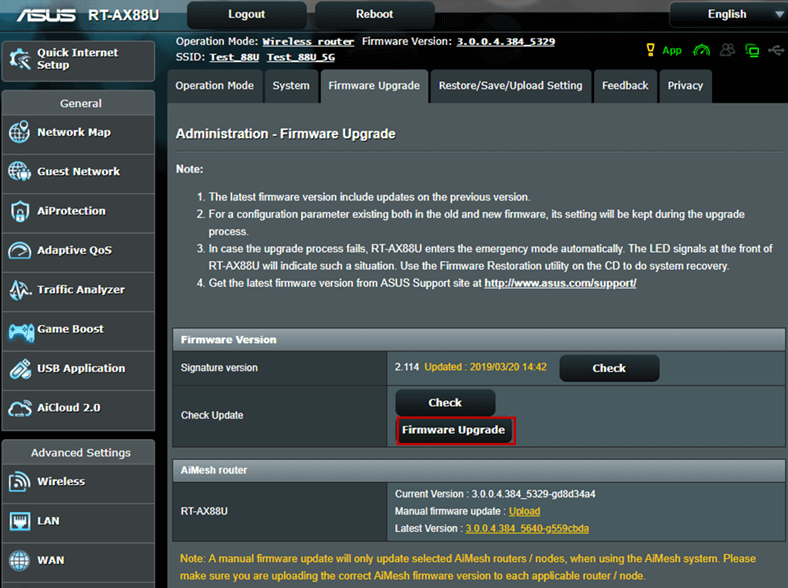The image size is (788, 588).
Task: Click the AiProtection shield icon
Action: pyautogui.click(x=20, y=211)
